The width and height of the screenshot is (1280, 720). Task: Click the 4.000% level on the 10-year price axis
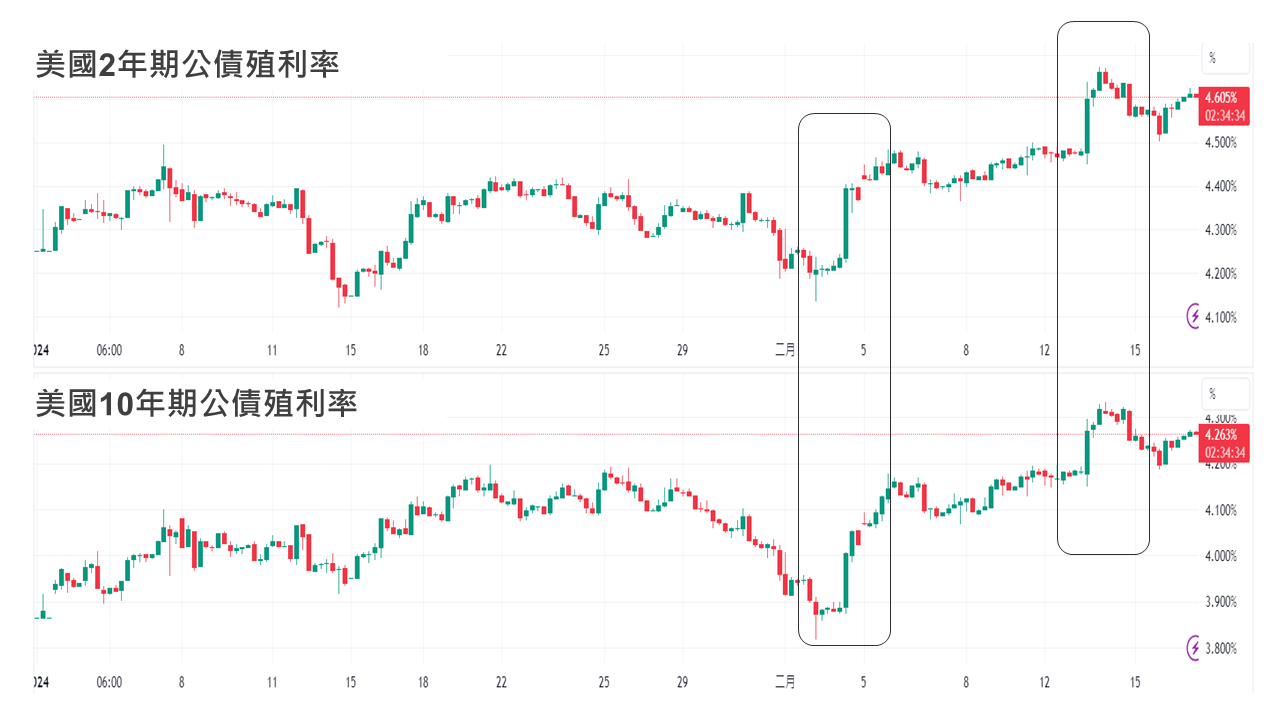pyautogui.click(x=1220, y=556)
